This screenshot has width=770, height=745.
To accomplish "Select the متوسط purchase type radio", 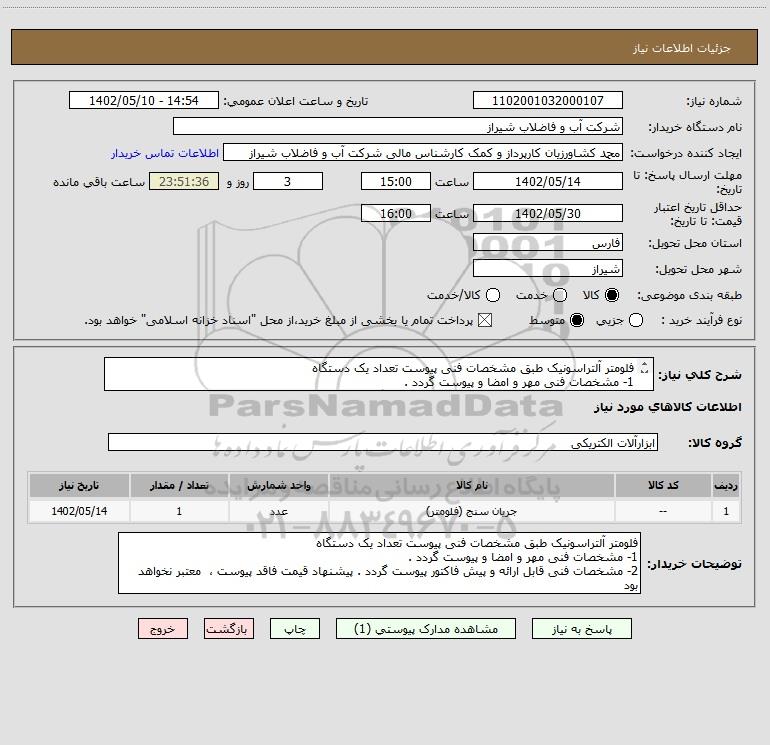I will (577, 320).
